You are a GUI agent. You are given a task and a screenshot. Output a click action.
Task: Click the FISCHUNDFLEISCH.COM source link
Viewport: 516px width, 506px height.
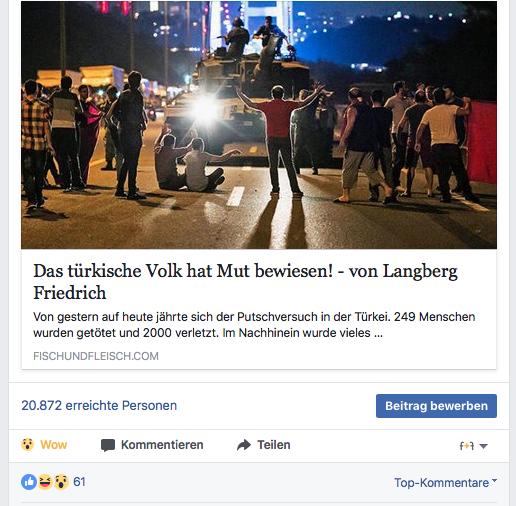pyautogui.click(x=96, y=356)
